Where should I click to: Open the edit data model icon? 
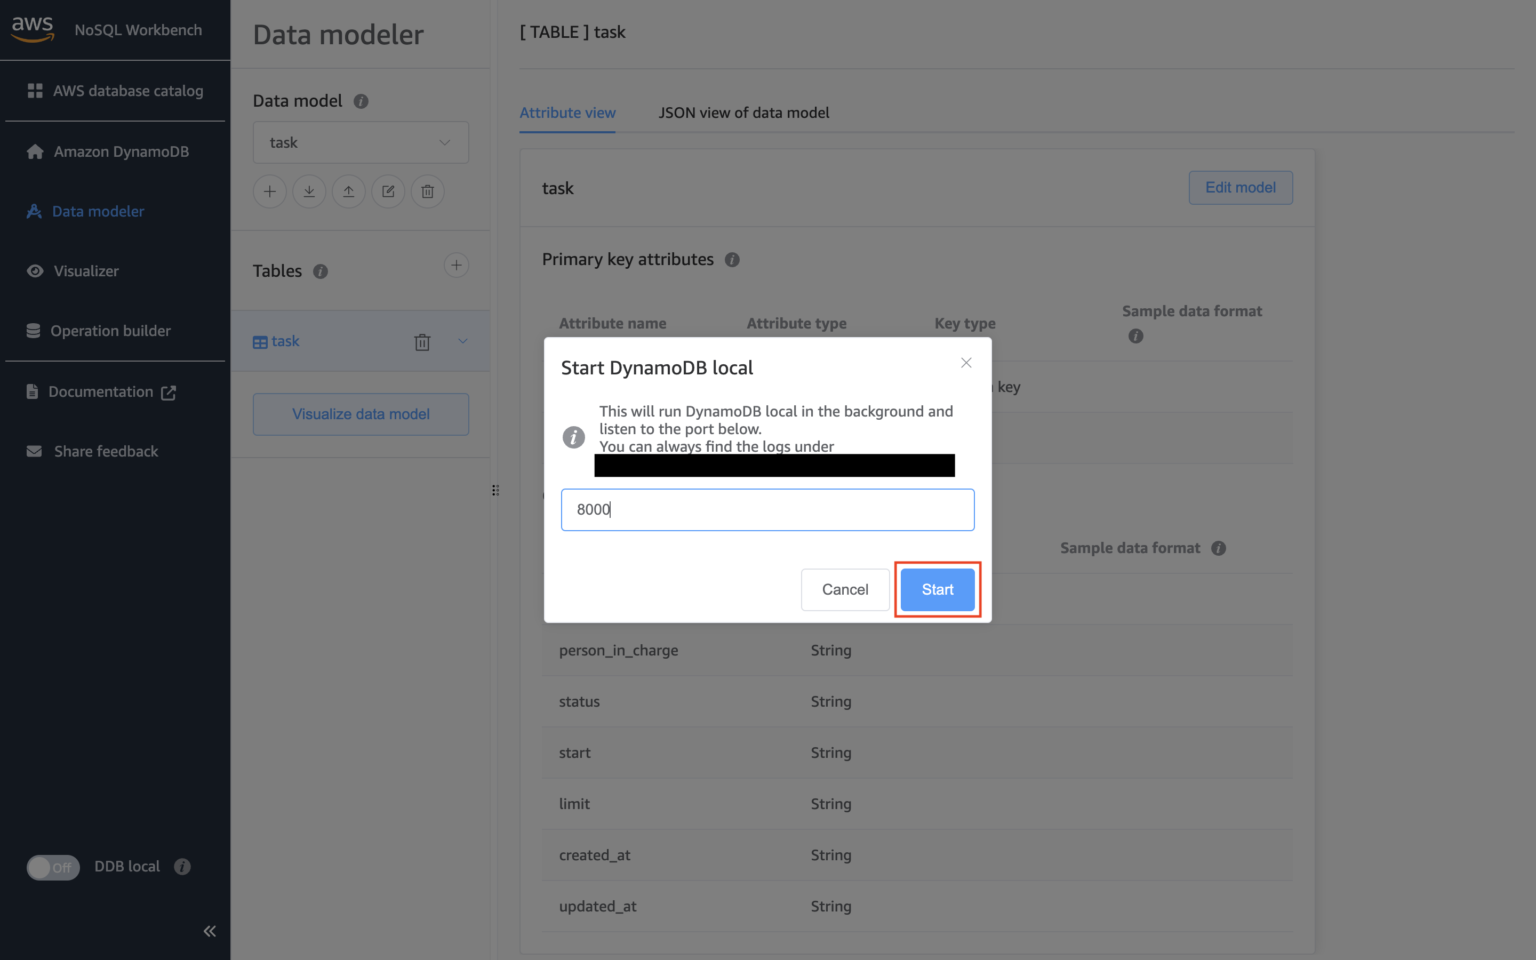(388, 191)
